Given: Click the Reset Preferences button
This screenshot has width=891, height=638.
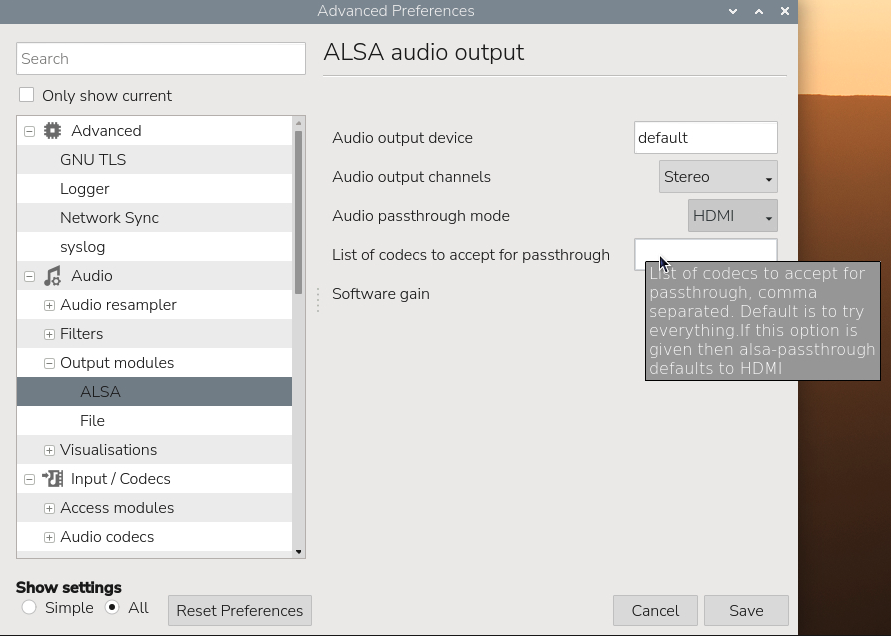Looking at the screenshot, I should [239, 610].
